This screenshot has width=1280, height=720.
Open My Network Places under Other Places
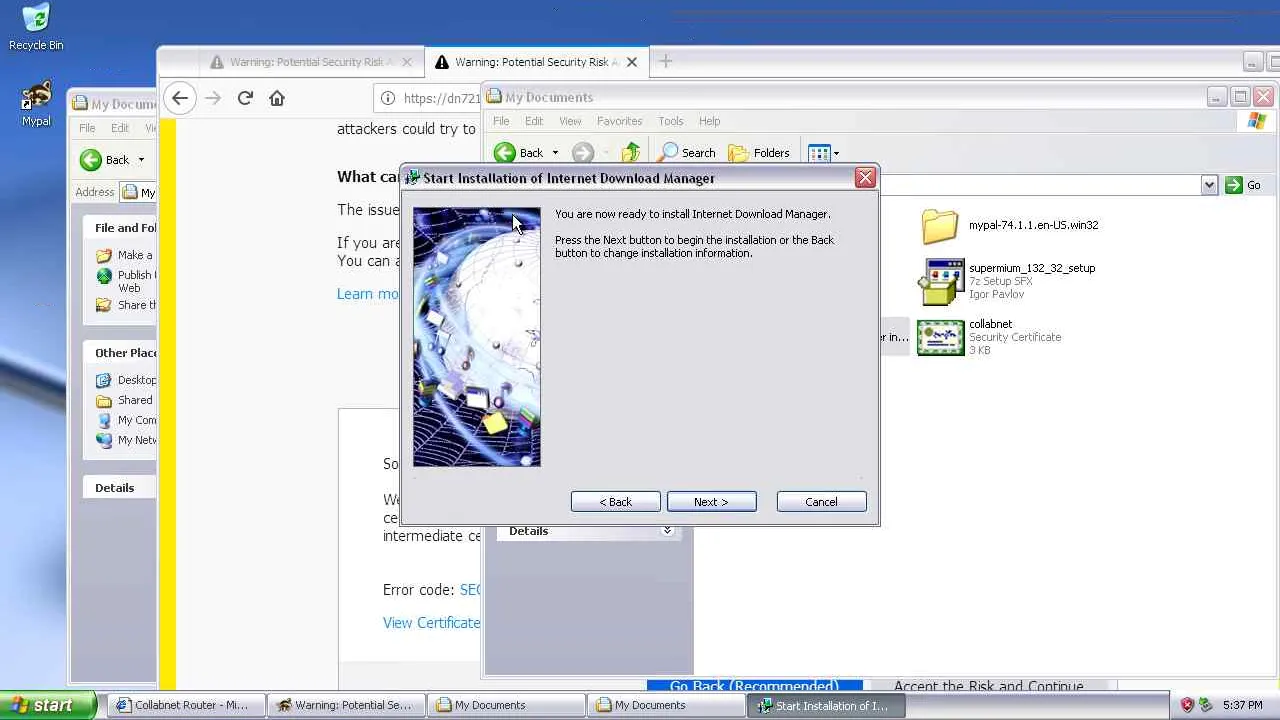[126, 440]
